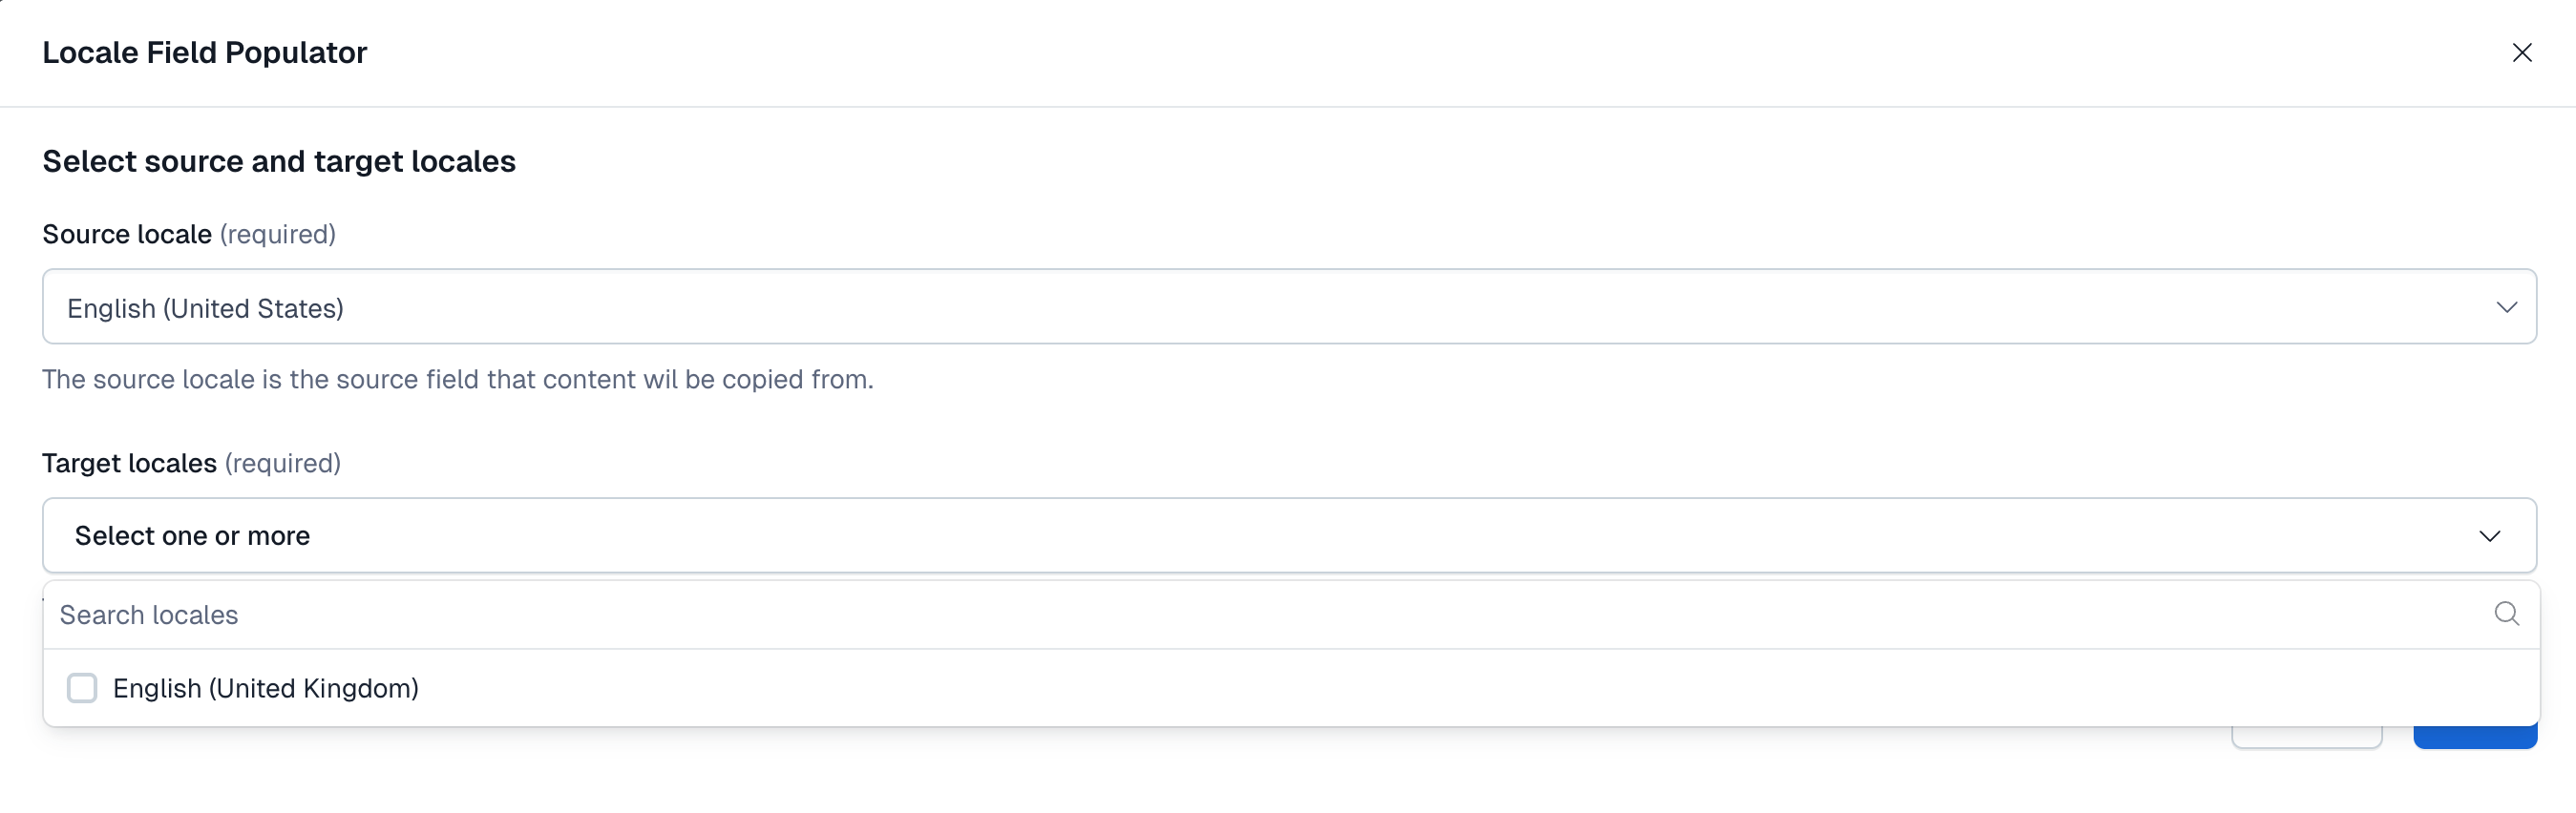2576x813 pixels.
Task: Open the English (United States) source select
Action: pos(1200,307)
